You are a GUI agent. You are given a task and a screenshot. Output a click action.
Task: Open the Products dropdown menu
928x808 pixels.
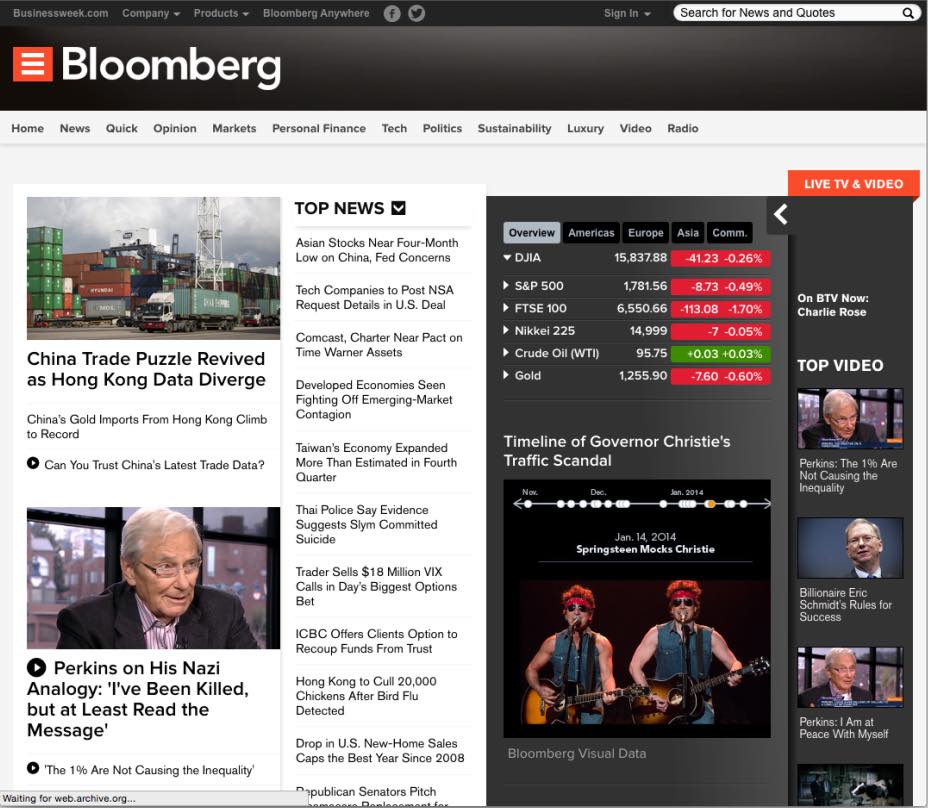click(x=221, y=13)
